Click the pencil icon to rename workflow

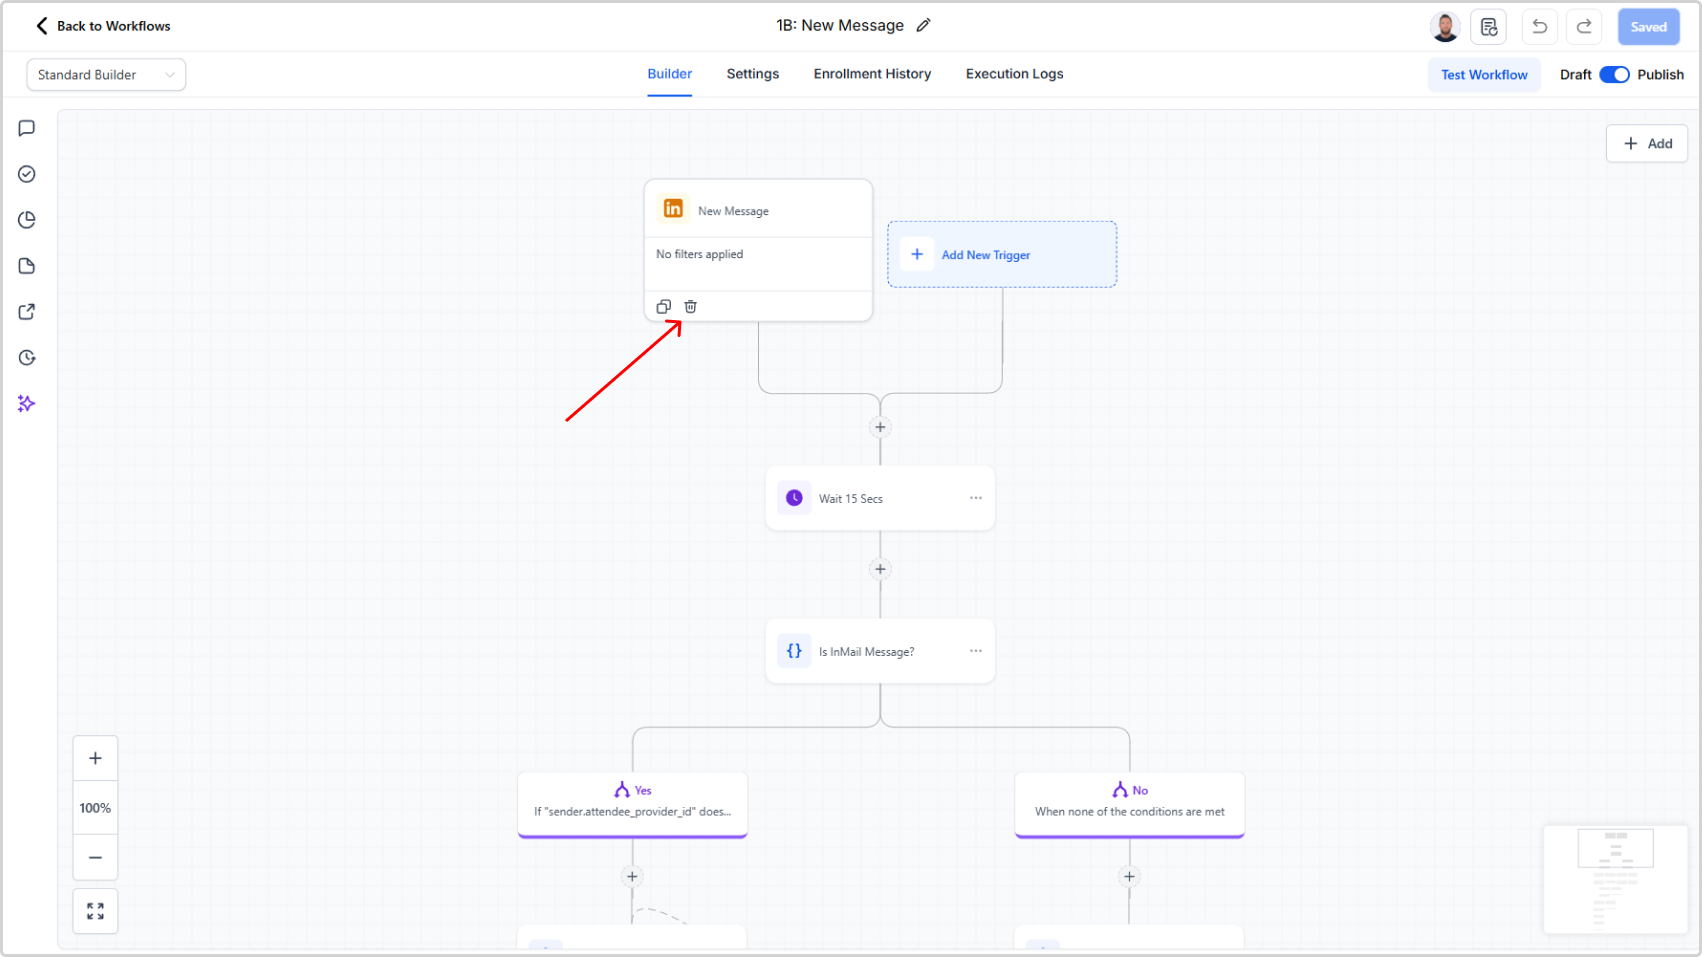[x=923, y=26]
